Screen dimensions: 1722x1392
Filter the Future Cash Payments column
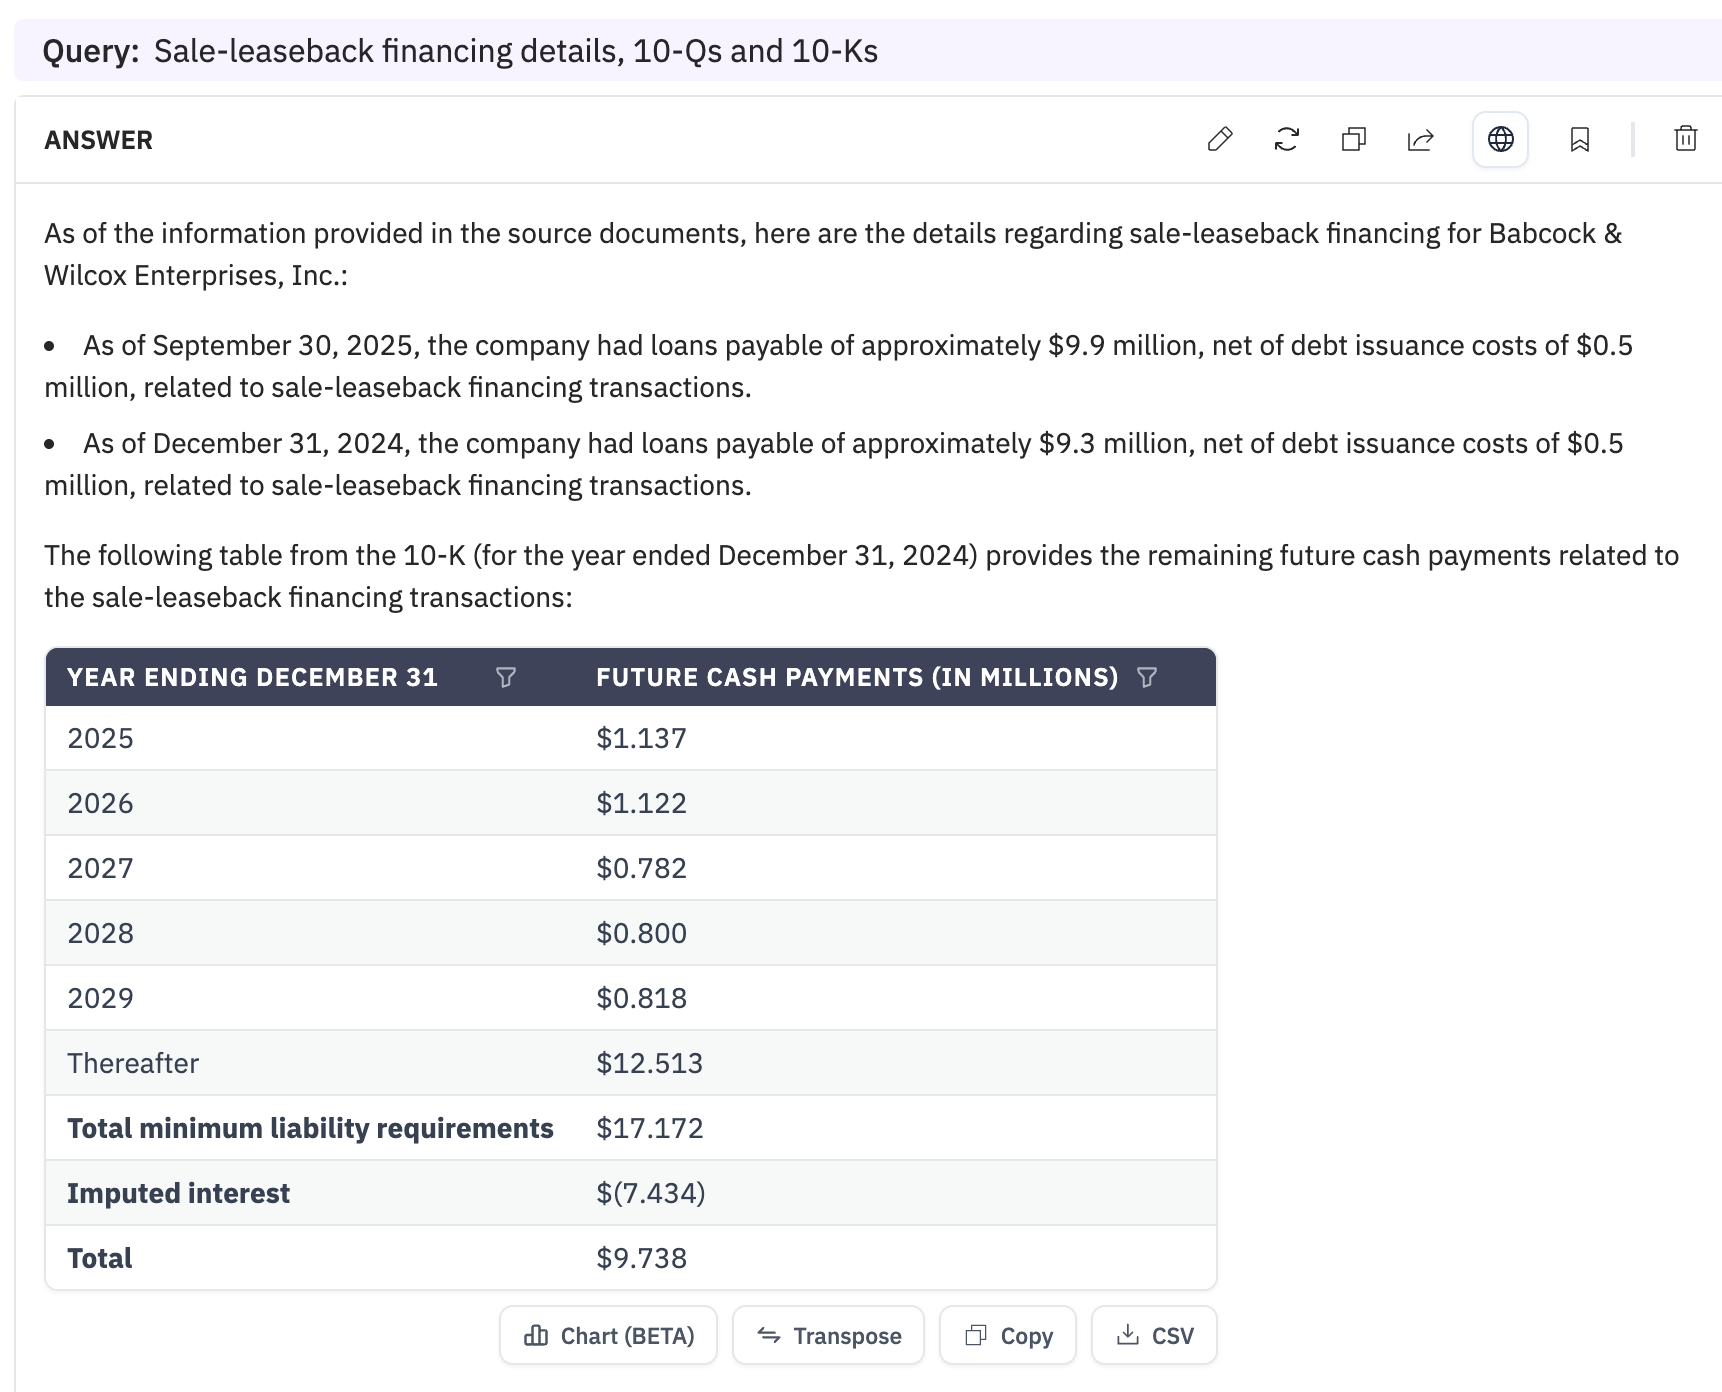[x=1147, y=678]
